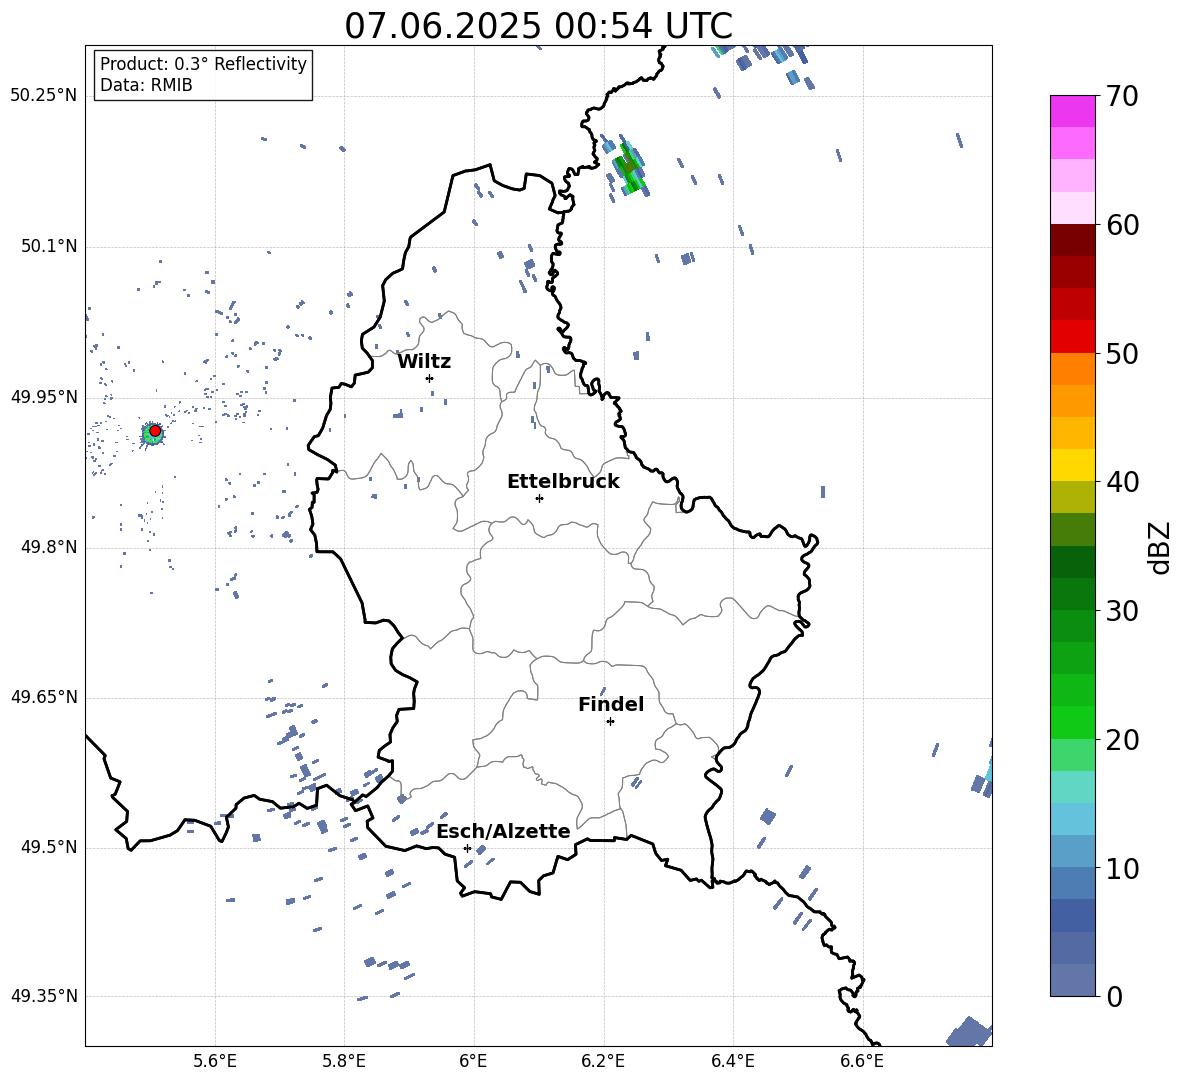Click the 50.1°N latitude label
The image size is (1184, 1081).
click(50, 247)
